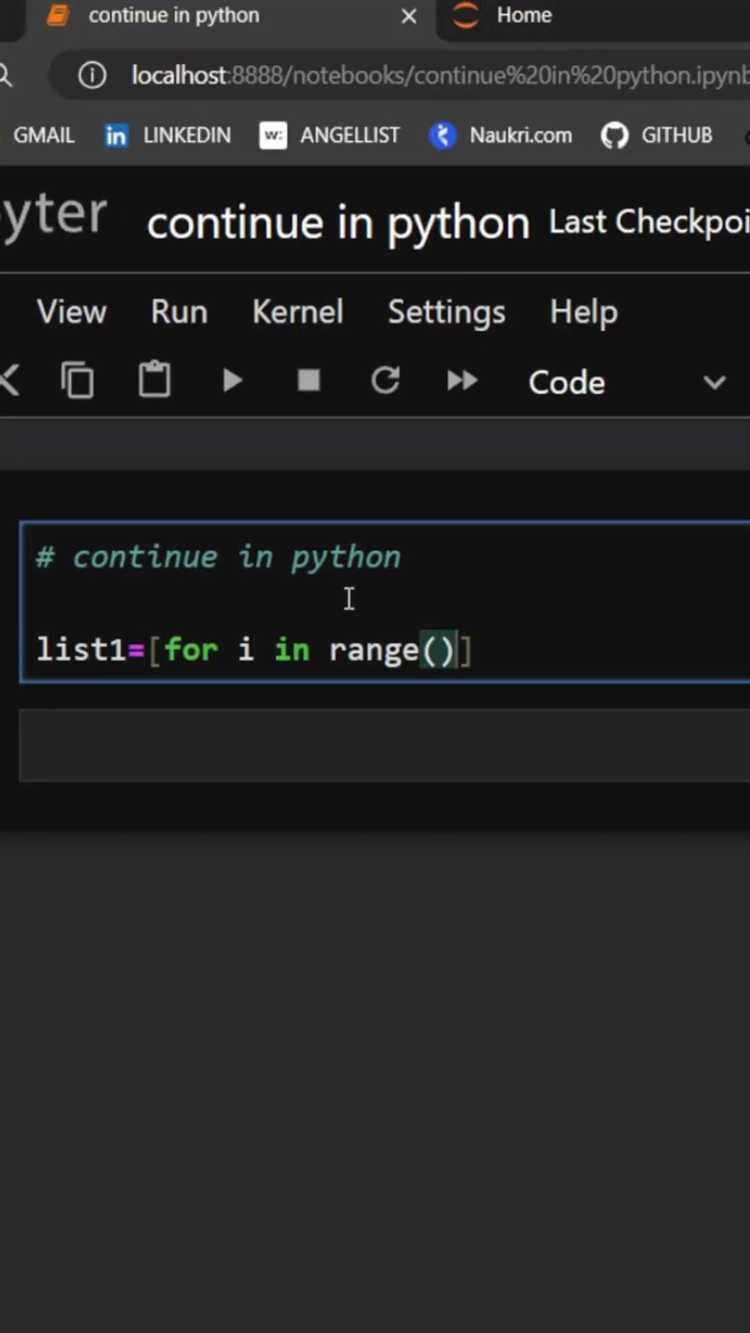Click the site information icon in address bar

point(92,76)
